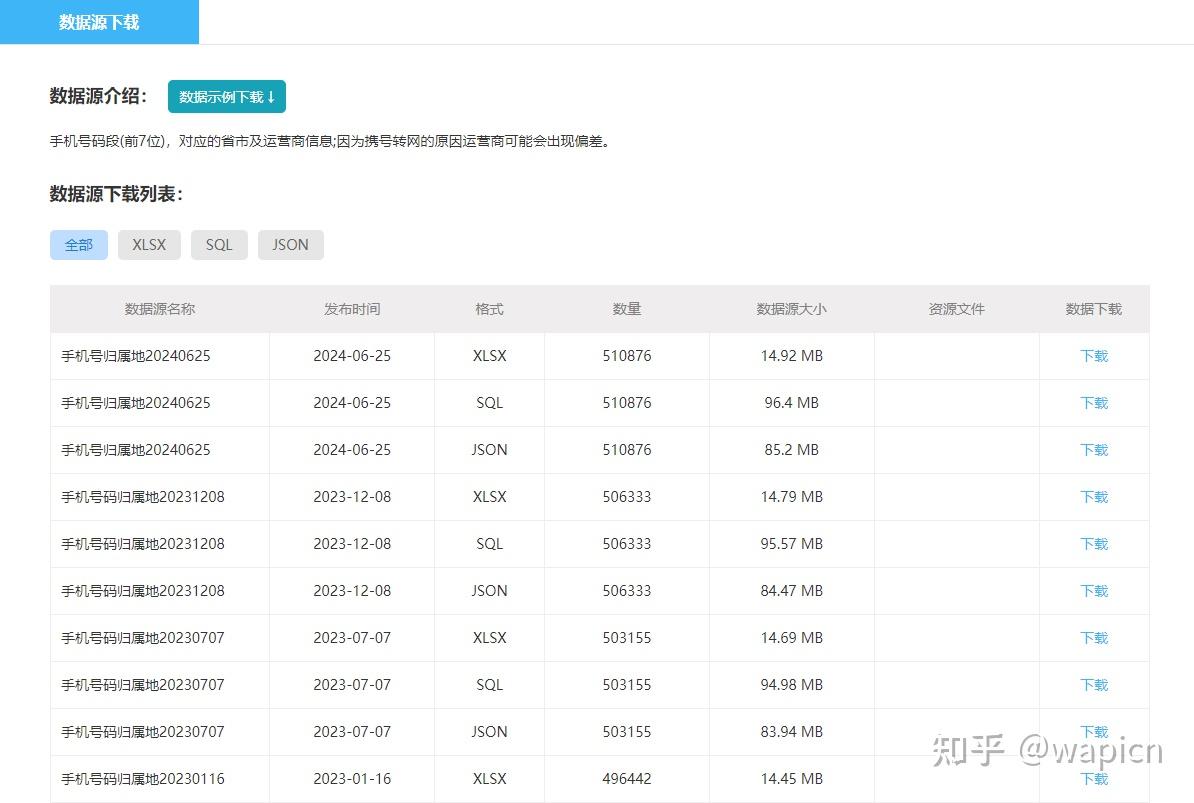Click name 手机号码归属地20230707 in the JSON row
1194x803 pixels.
tap(143, 732)
